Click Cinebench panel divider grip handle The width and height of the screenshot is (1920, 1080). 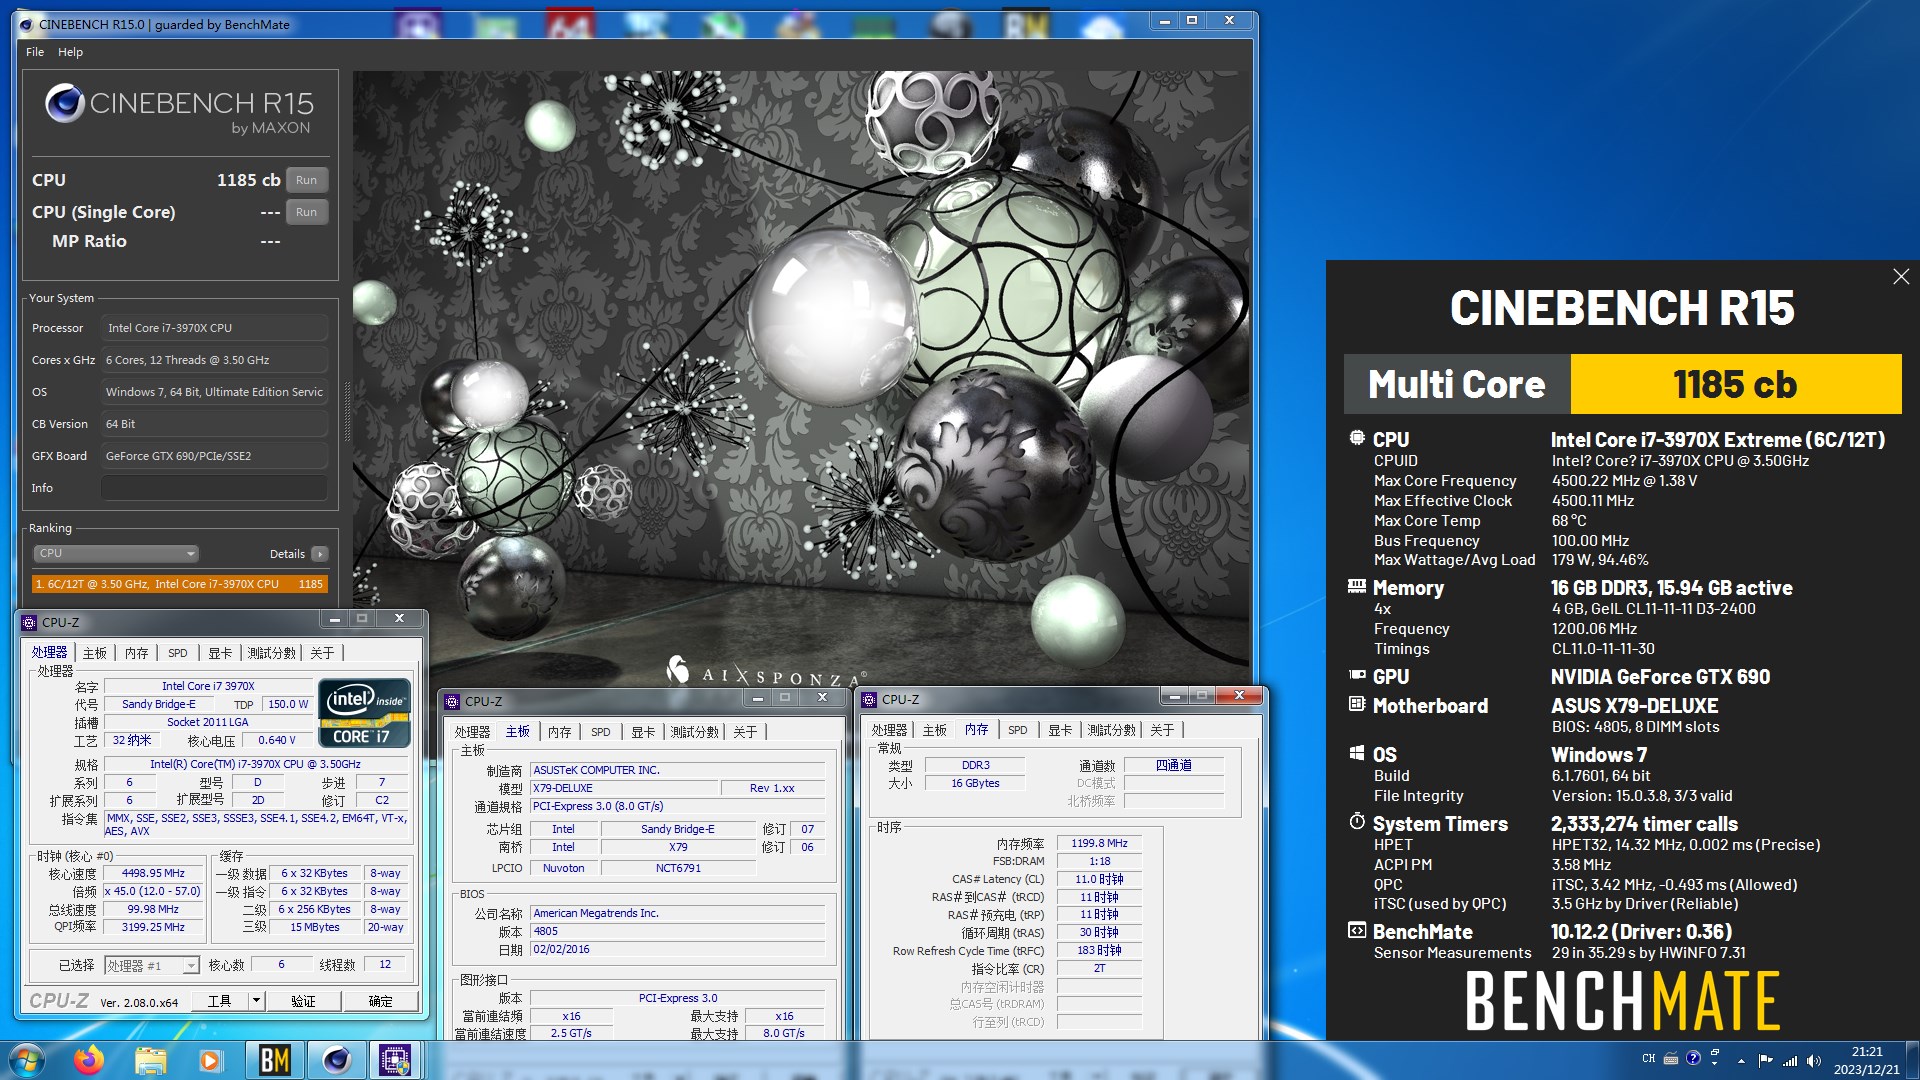pyautogui.click(x=347, y=412)
